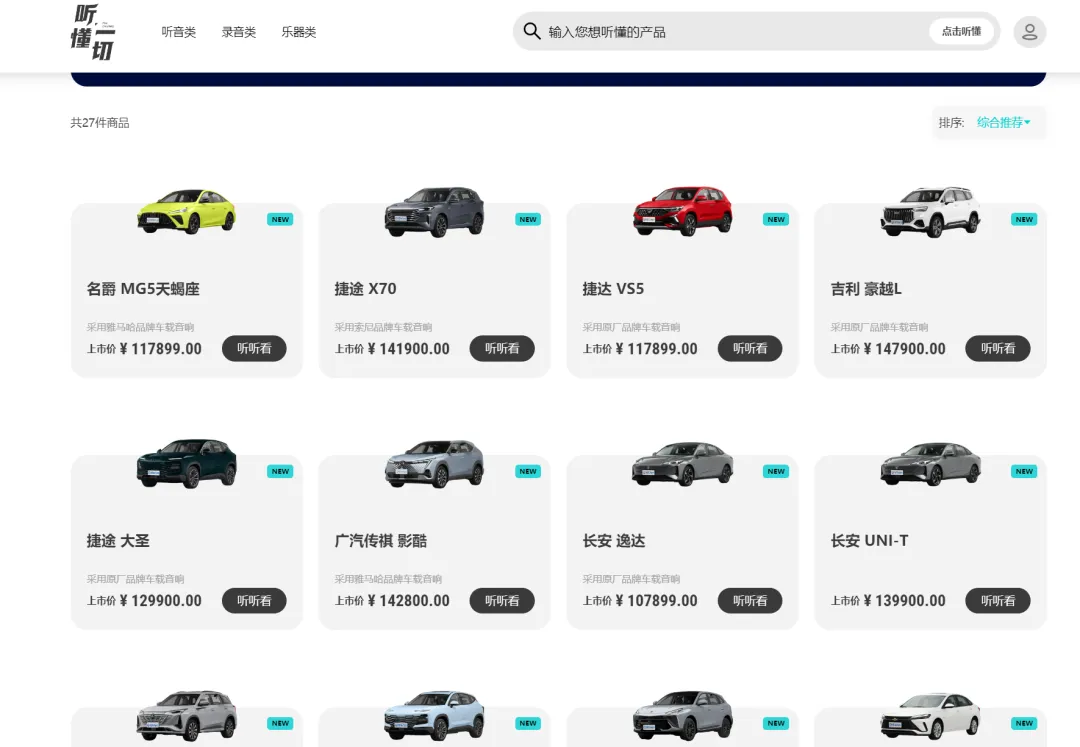Screen dimensions: 1080x747
Task: Click 采用索尼品牌车载音响 under 捷途 X70
Action: click(384, 327)
